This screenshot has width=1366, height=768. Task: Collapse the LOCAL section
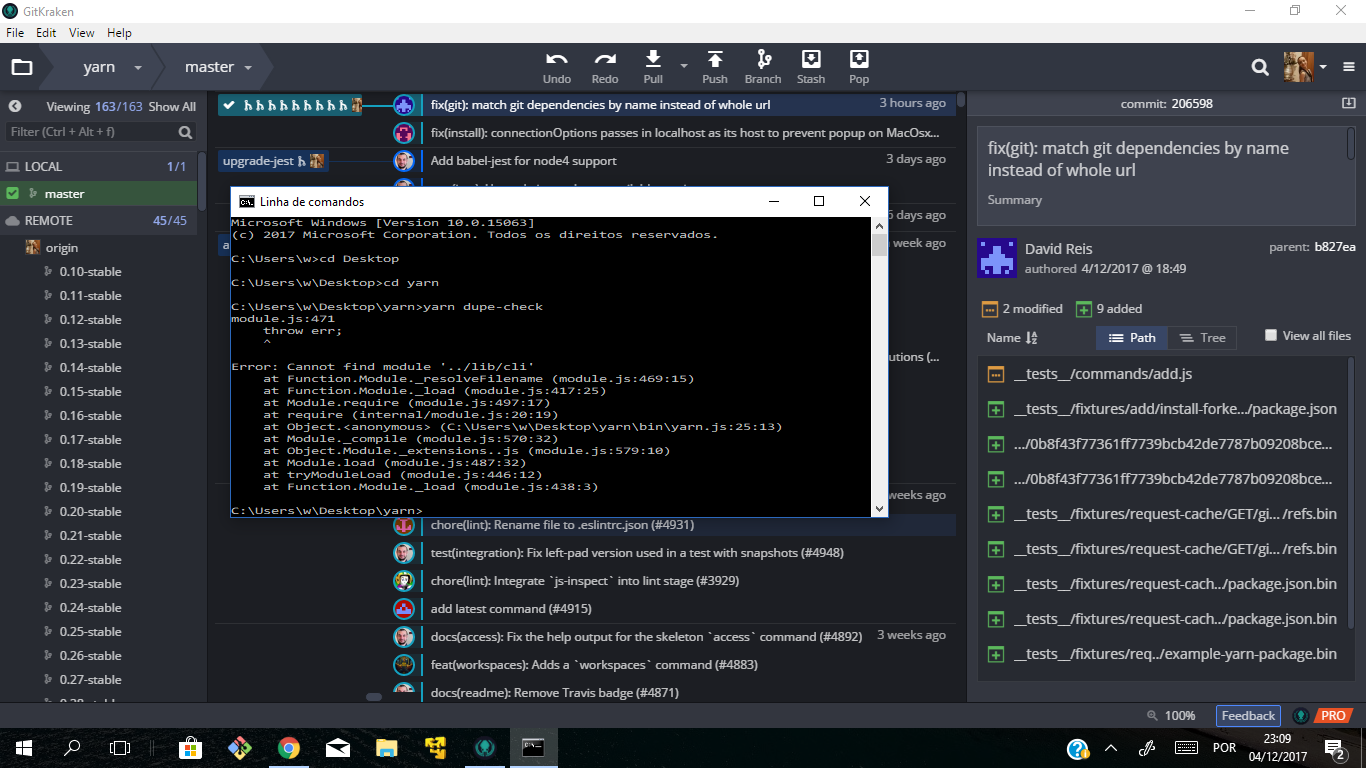[x=97, y=166]
